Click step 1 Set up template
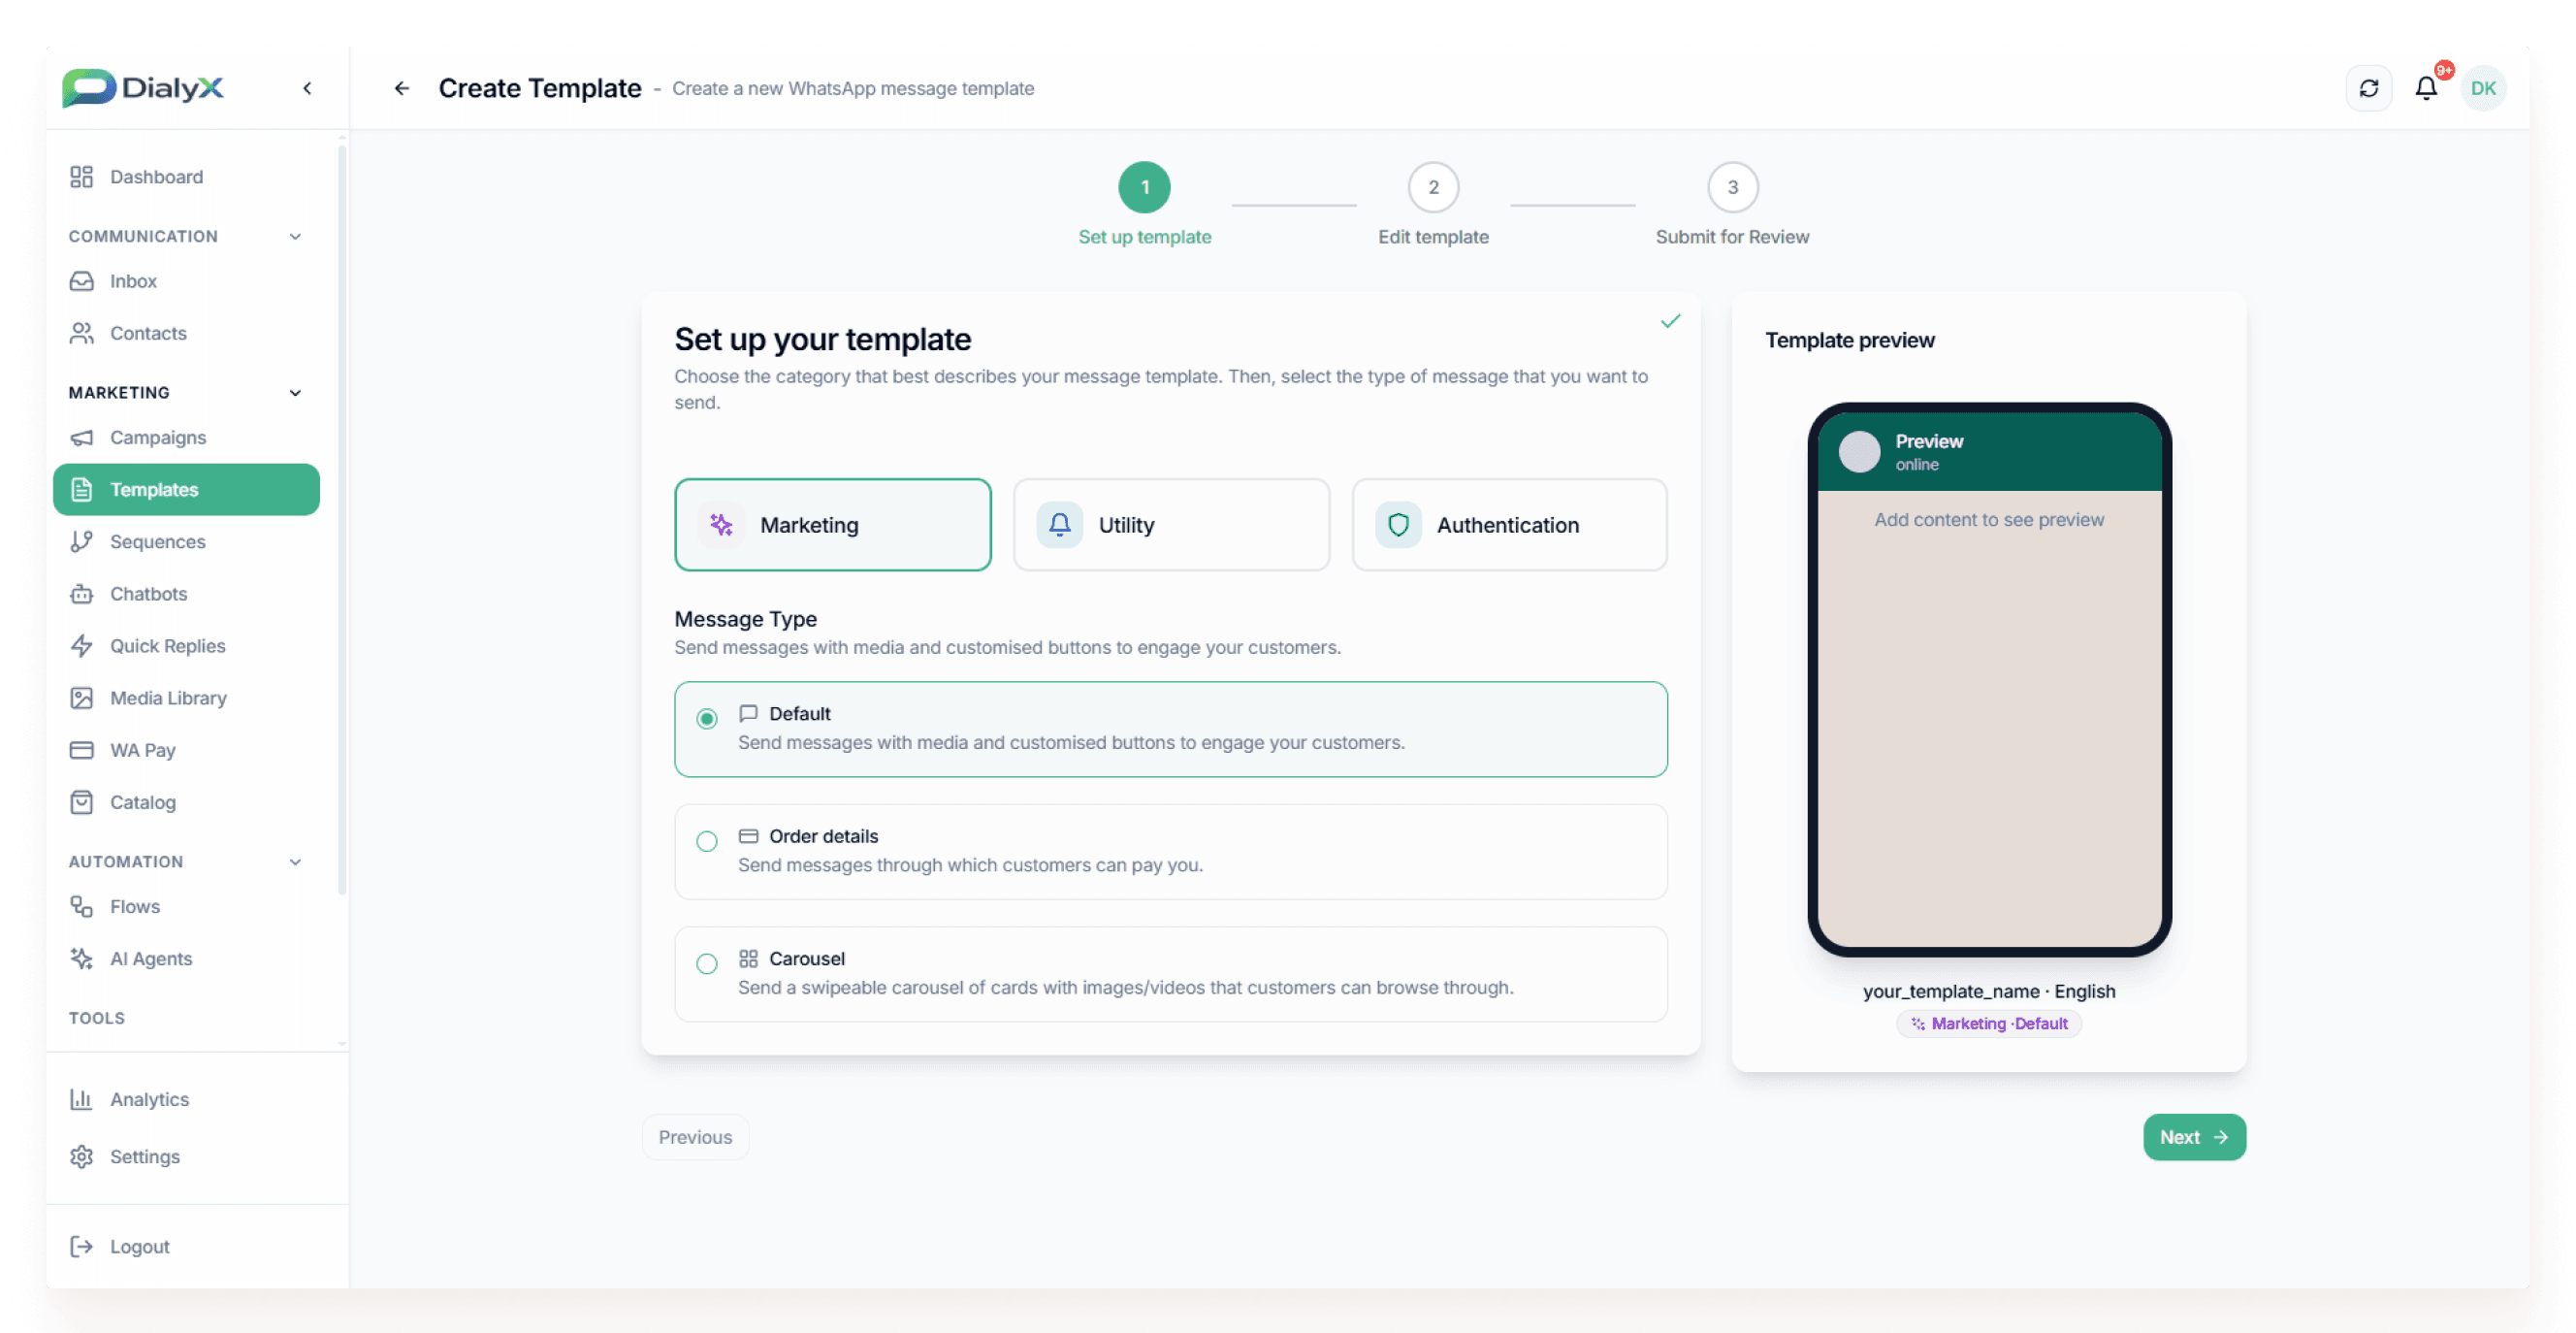Screen dimensions: 2576x1333 [x=1144, y=186]
